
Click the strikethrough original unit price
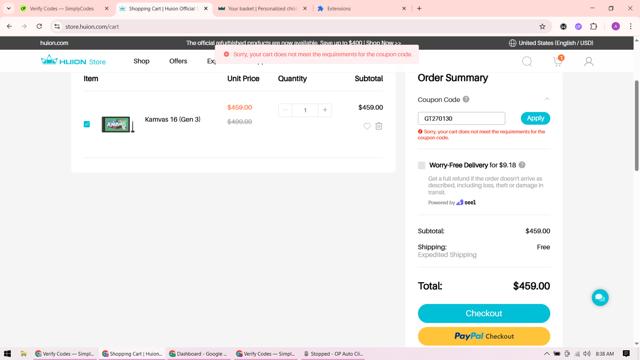[x=240, y=122]
